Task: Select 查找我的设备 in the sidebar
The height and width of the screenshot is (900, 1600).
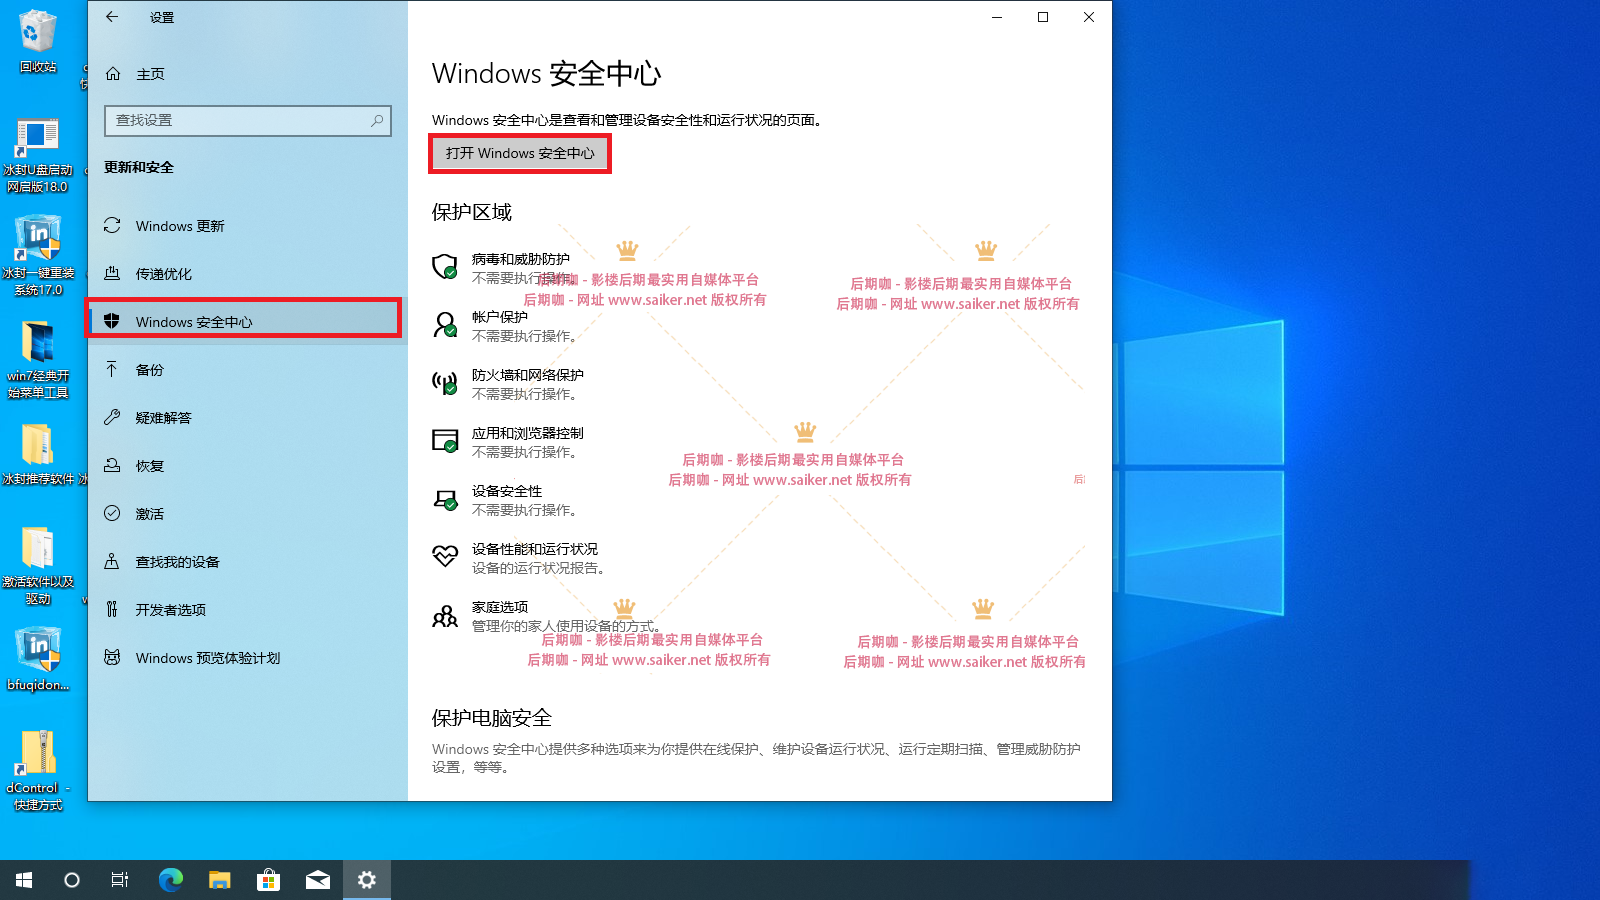Action: click(x=248, y=561)
